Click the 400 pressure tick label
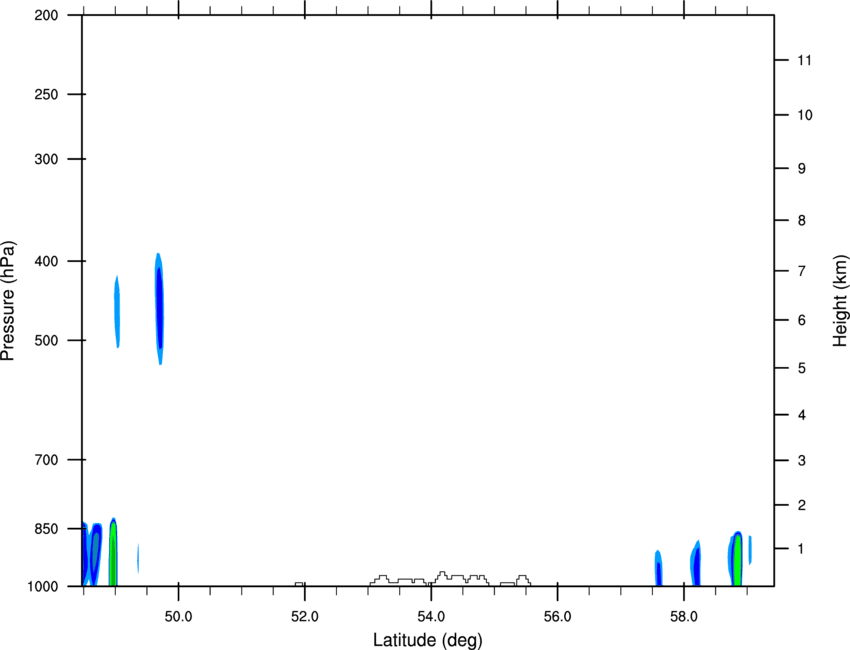 (x=46, y=261)
